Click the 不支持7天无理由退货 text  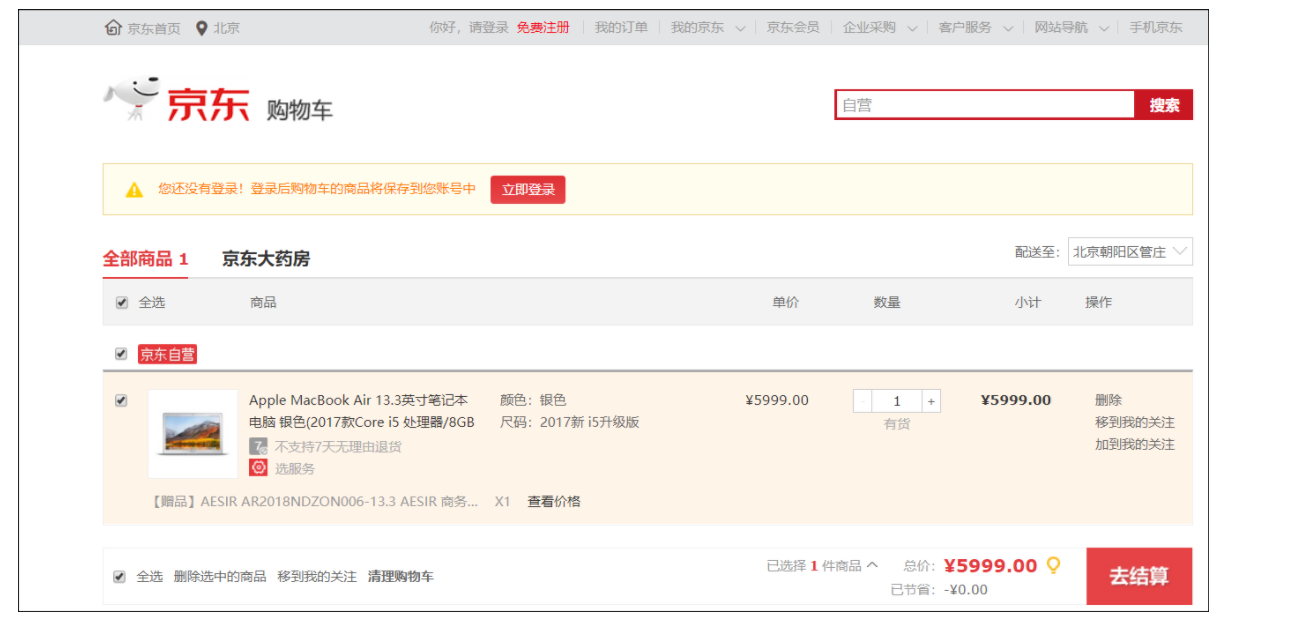tap(338, 447)
